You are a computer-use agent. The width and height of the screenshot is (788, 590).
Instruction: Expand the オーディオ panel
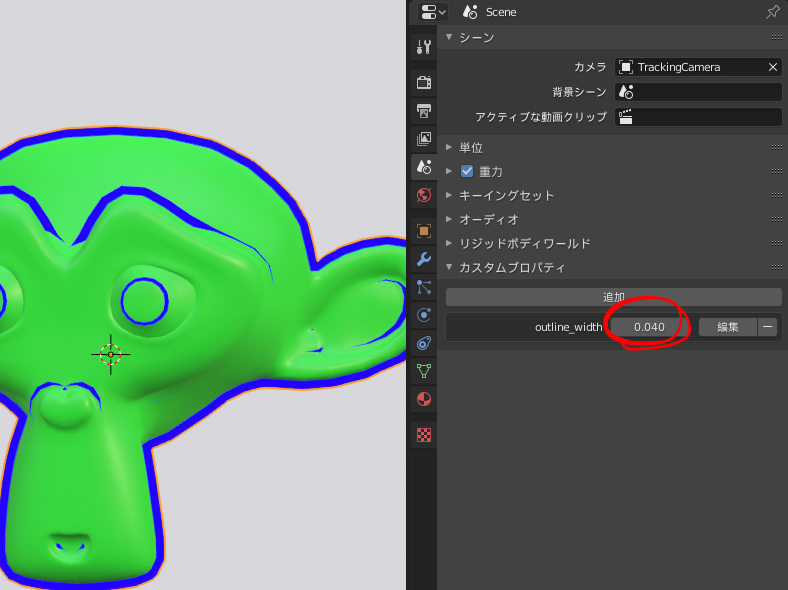pos(449,220)
